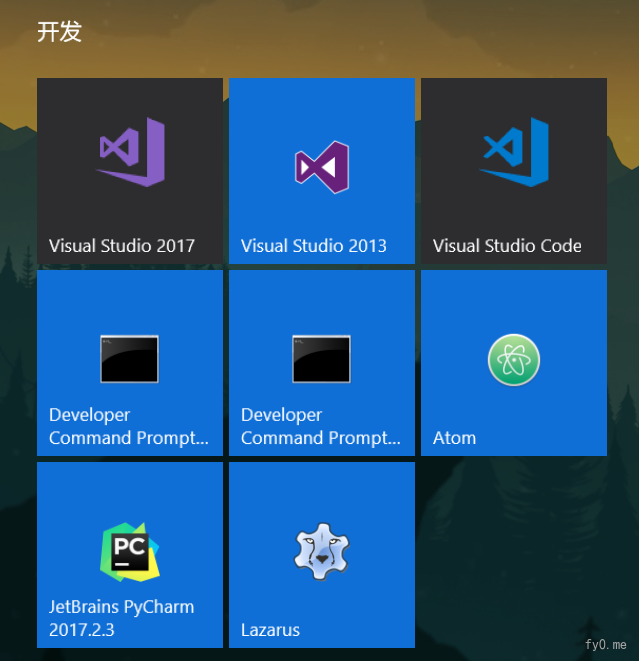The width and height of the screenshot is (639, 661).
Task: Open the purple Visual Studio 2017 icon
Action: [x=131, y=151]
